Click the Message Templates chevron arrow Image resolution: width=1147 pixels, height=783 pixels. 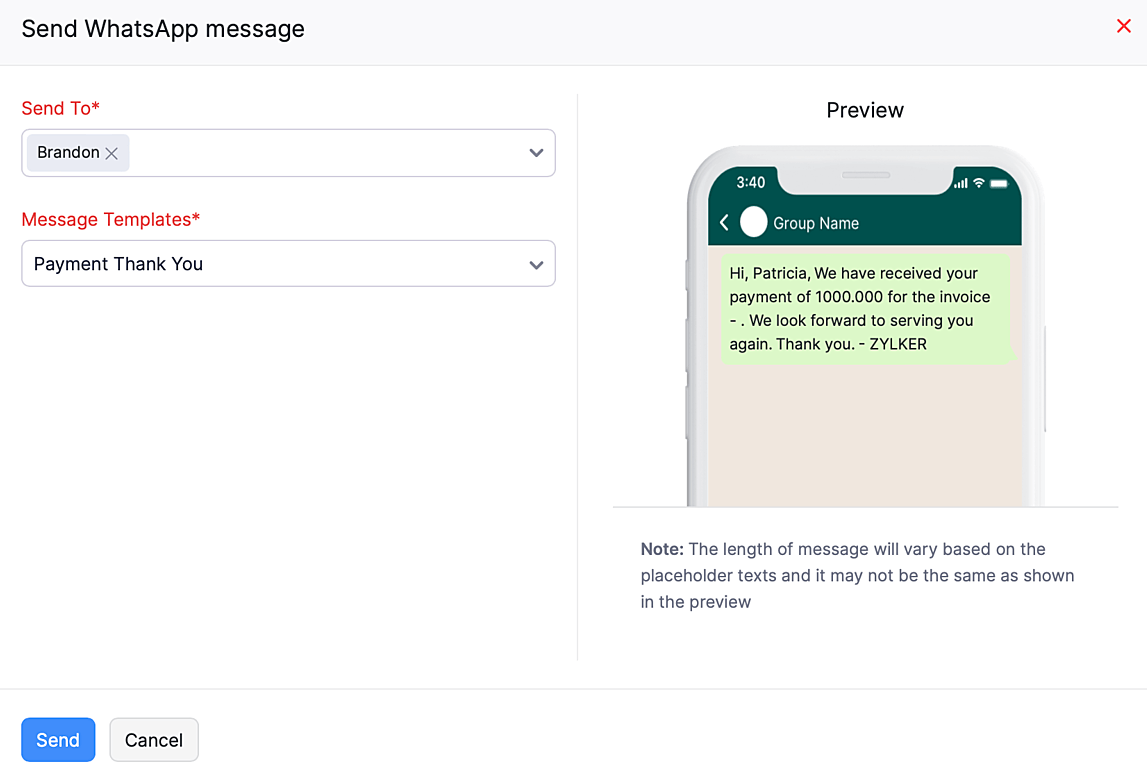[536, 263]
